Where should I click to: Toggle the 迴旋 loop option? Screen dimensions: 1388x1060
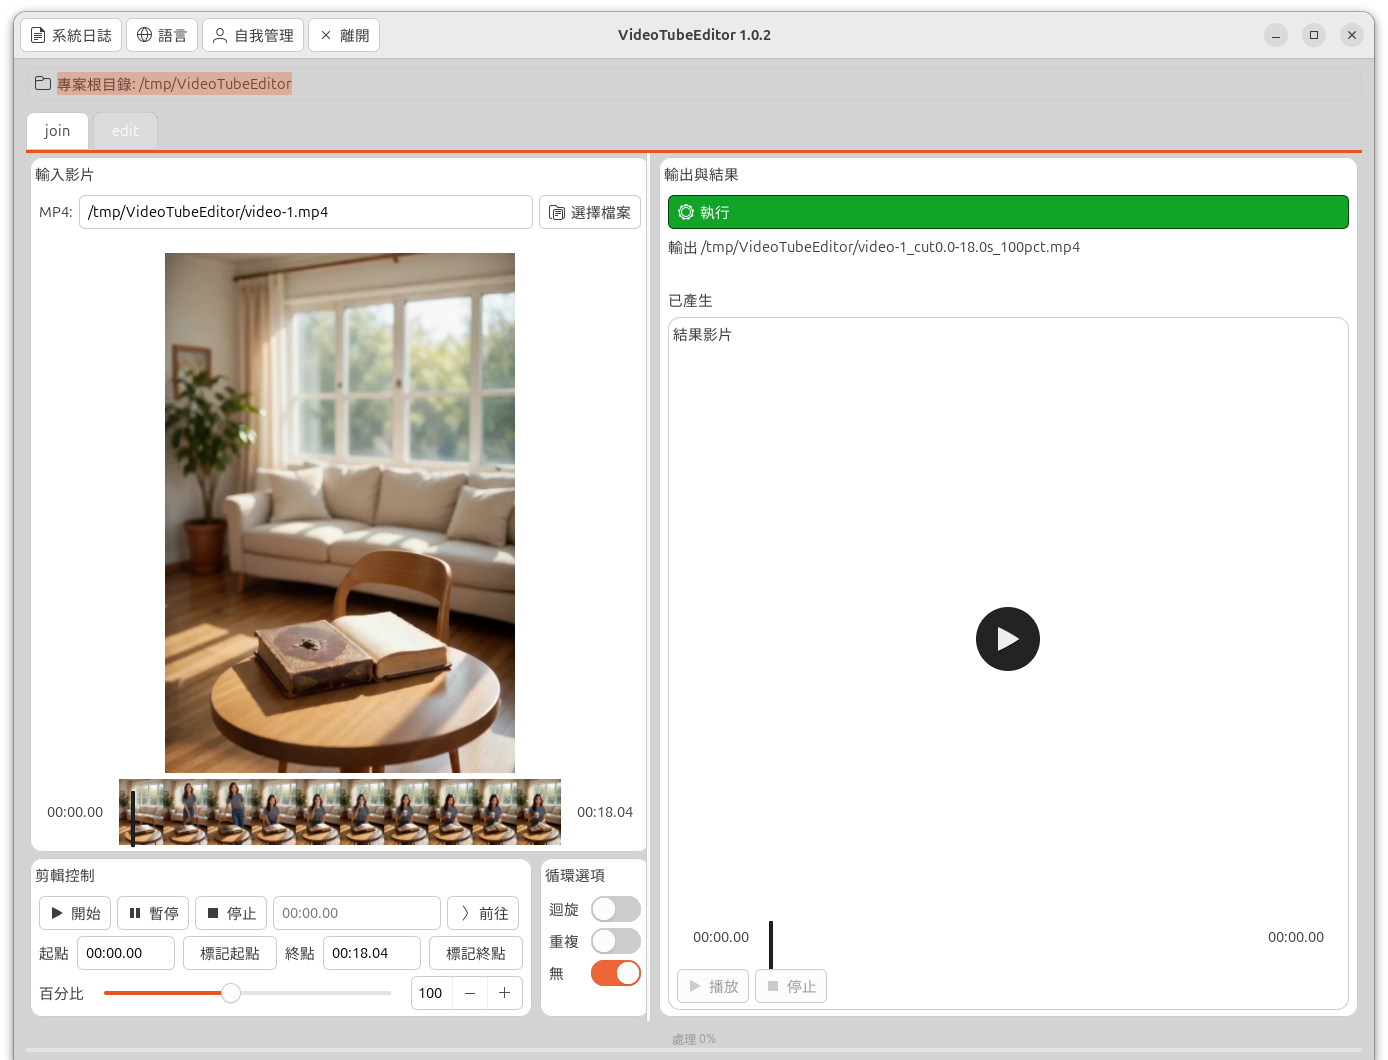[x=616, y=909]
